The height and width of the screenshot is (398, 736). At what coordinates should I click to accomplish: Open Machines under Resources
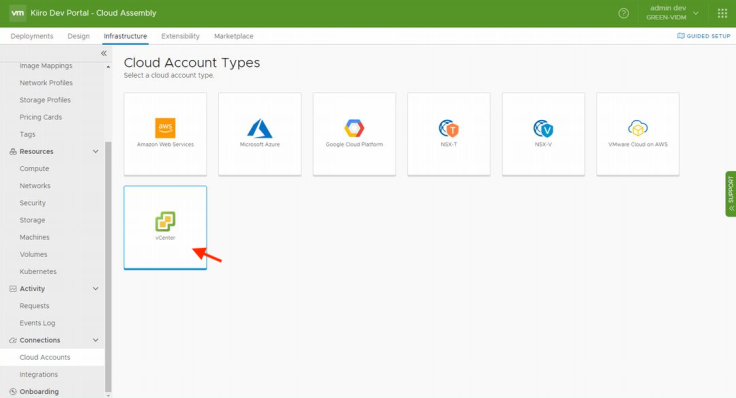click(34, 237)
